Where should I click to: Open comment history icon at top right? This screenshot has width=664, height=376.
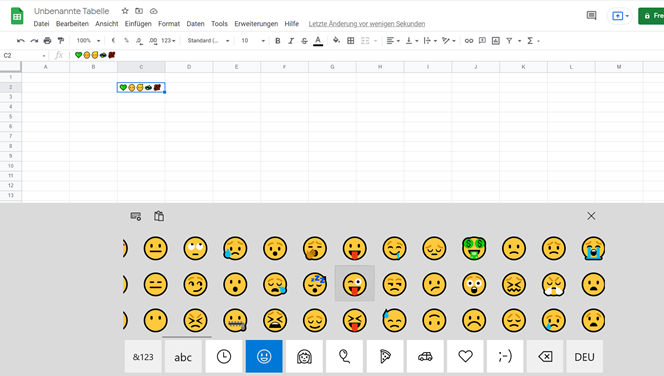(592, 16)
